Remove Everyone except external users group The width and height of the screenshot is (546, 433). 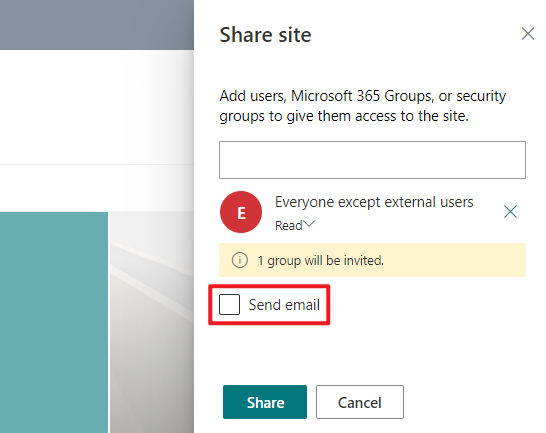pyautogui.click(x=510, y=211)
